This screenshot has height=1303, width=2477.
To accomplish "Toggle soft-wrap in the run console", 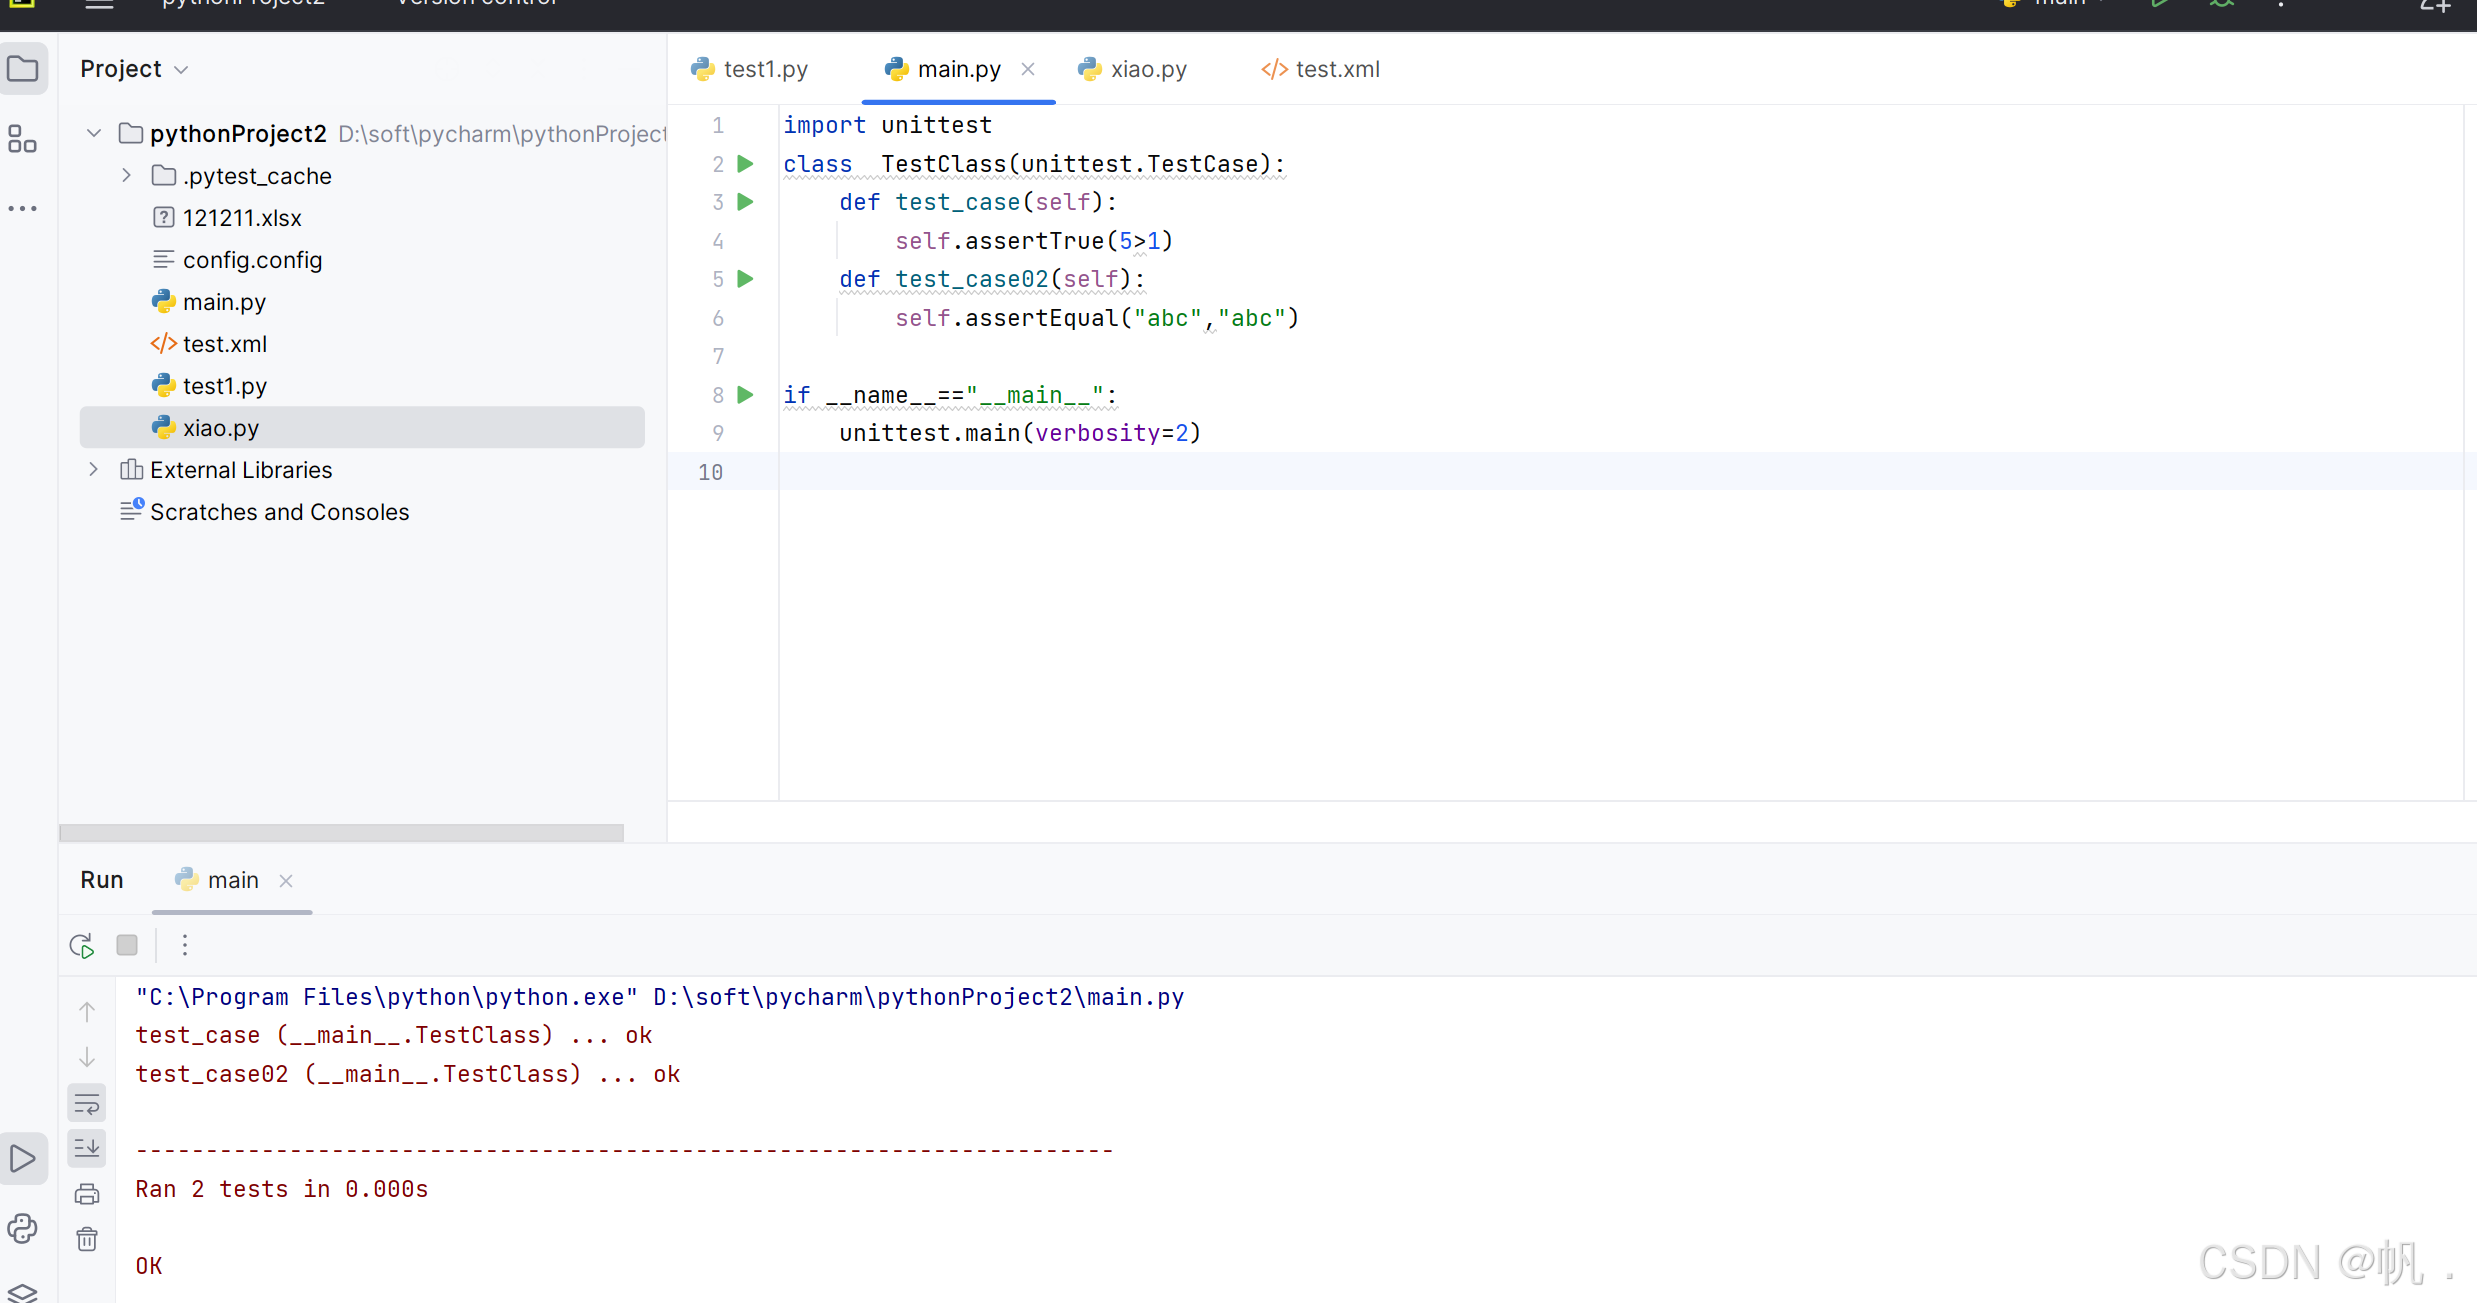I will 87,1103.
